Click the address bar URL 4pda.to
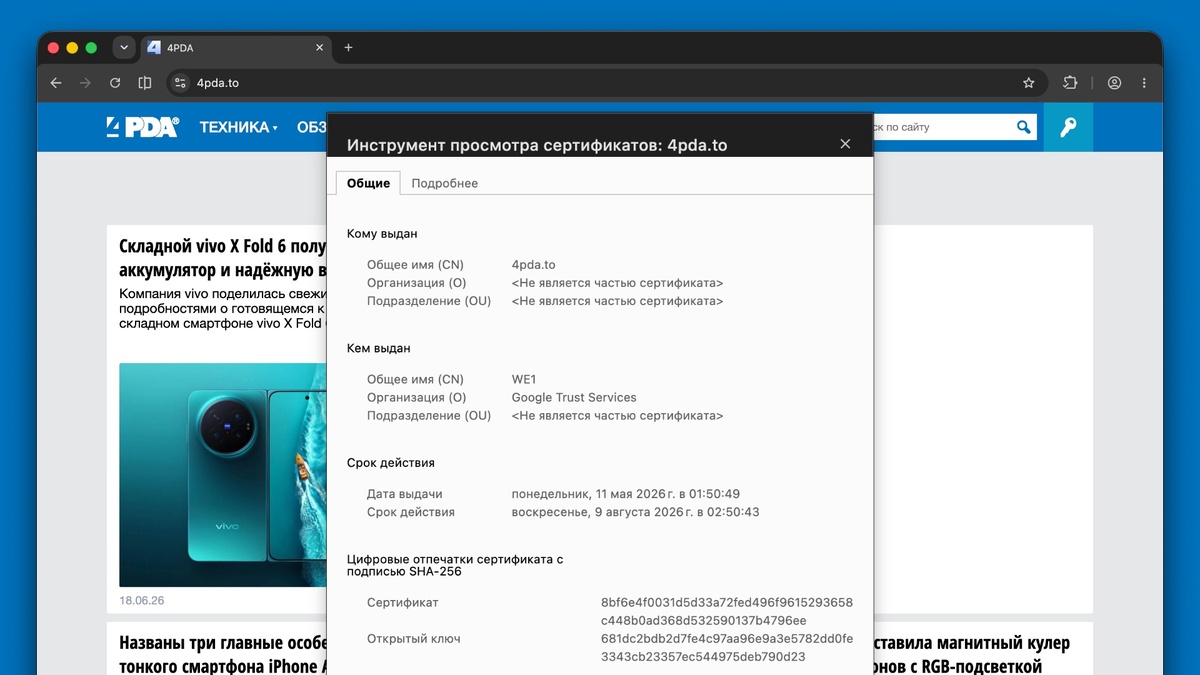 click(218, 83)
